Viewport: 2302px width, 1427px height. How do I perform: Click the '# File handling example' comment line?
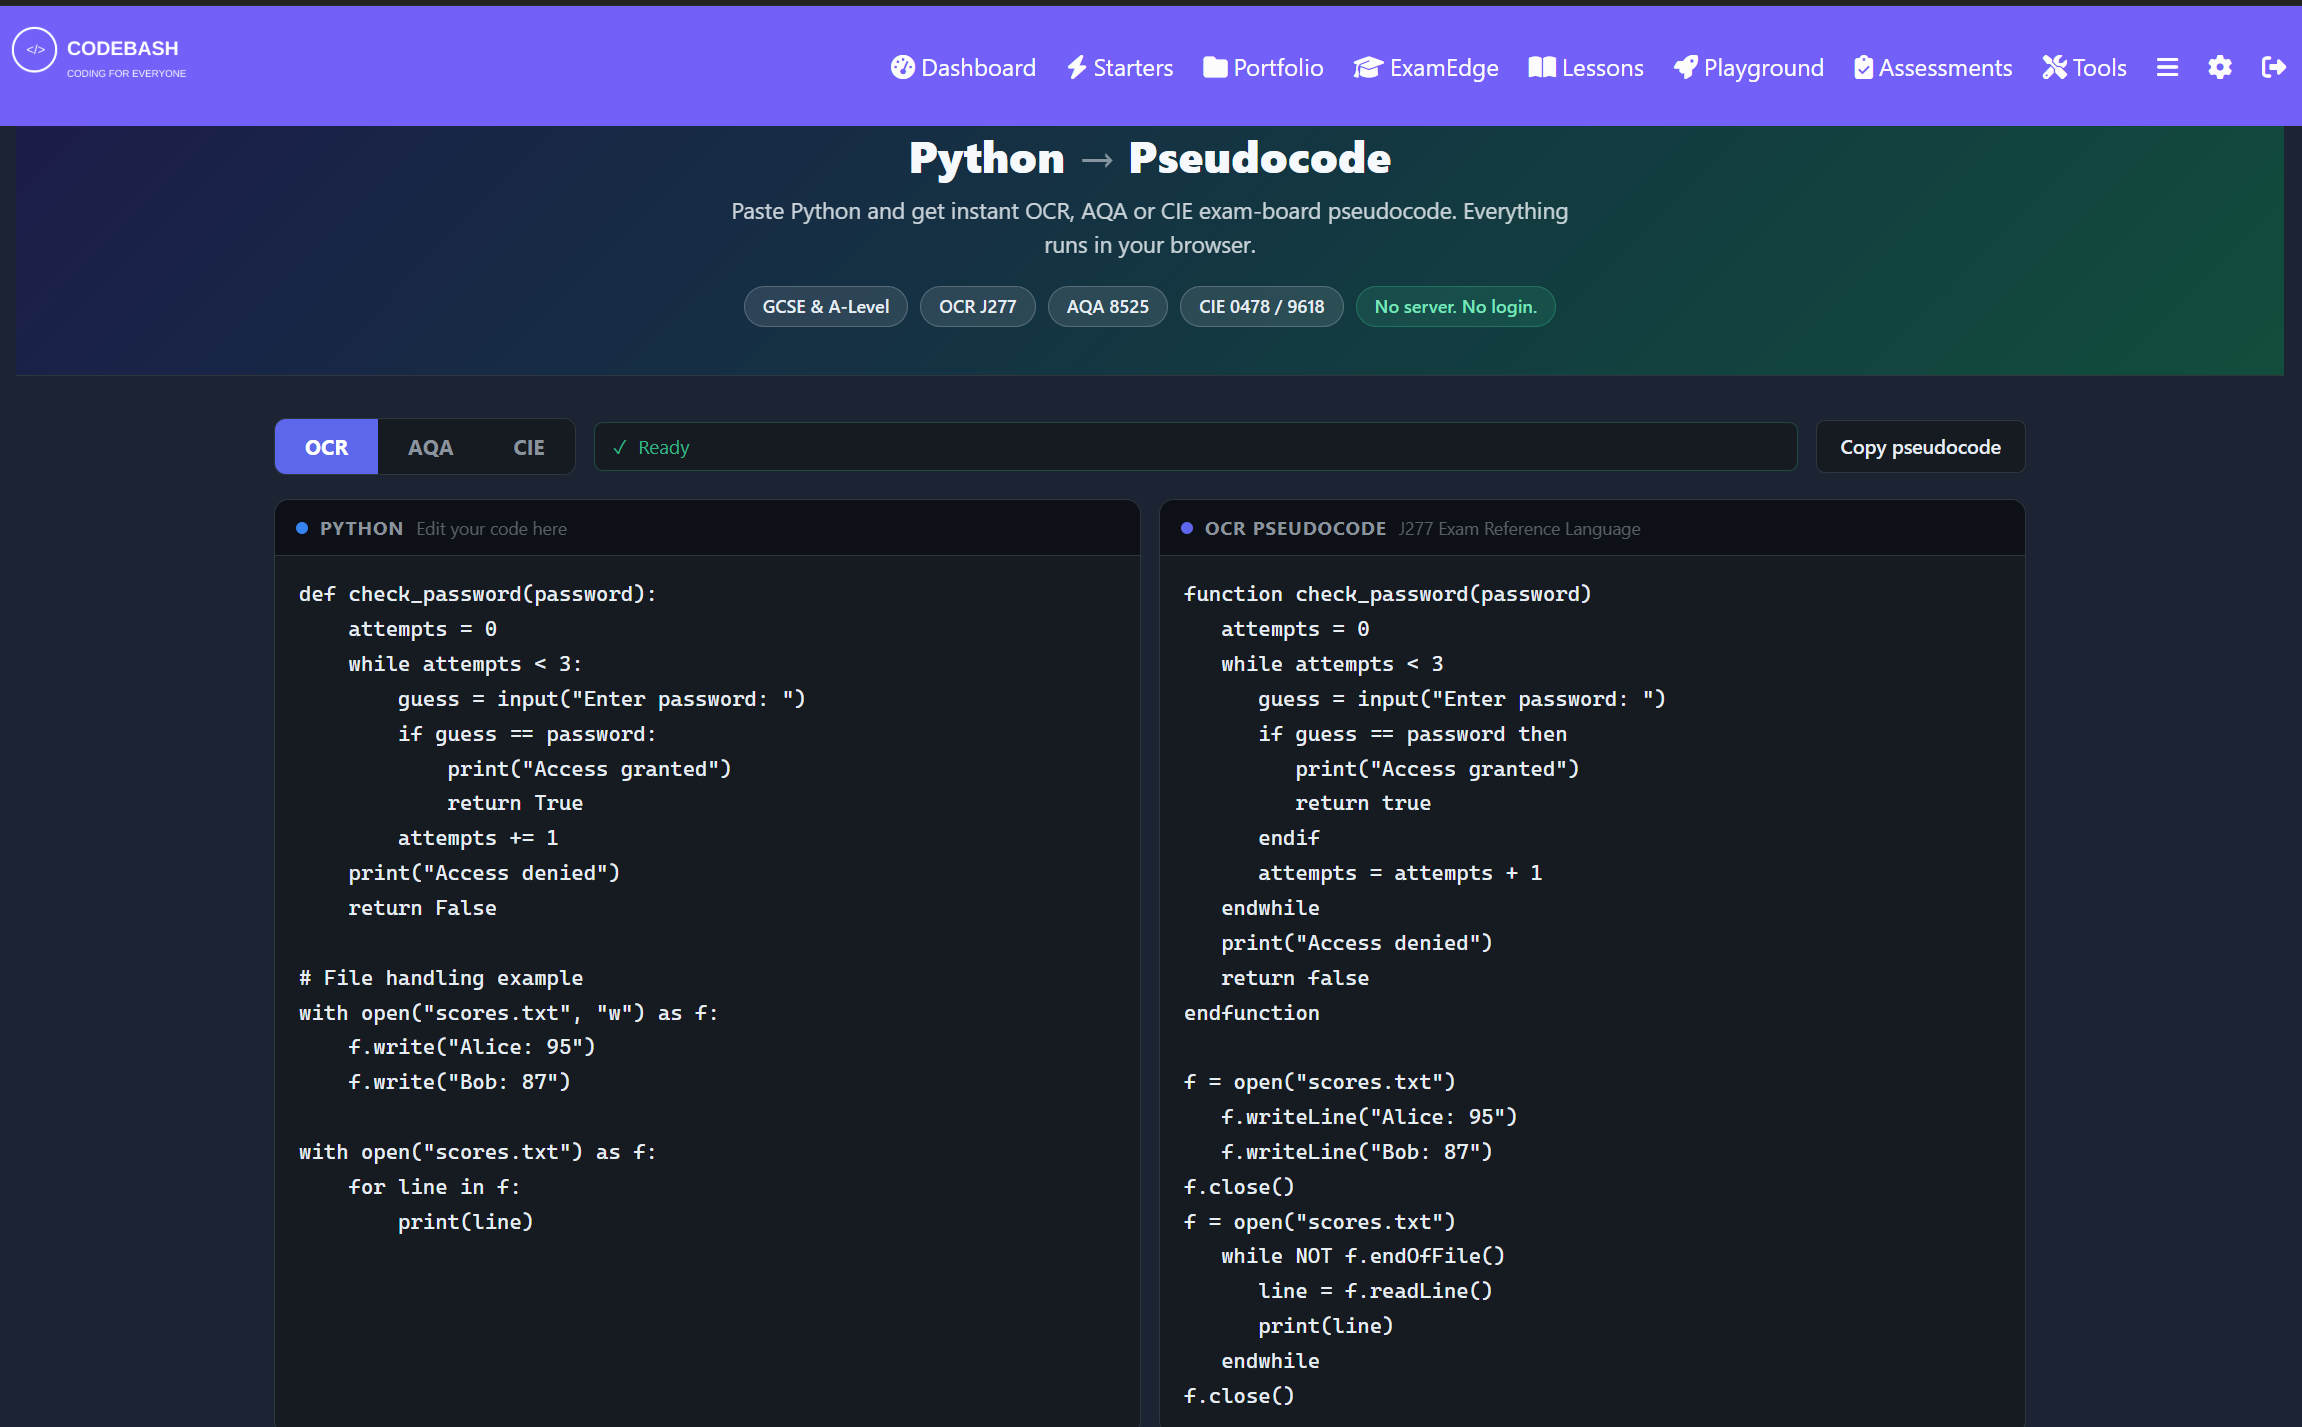[441, 978]
